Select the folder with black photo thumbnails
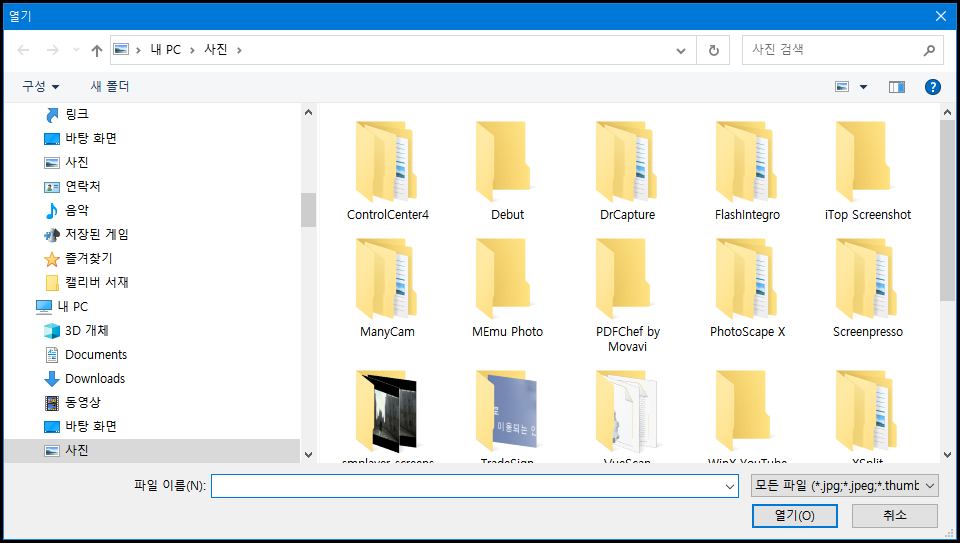The width and height of the screenshot is (960, 543). [387, 410]
